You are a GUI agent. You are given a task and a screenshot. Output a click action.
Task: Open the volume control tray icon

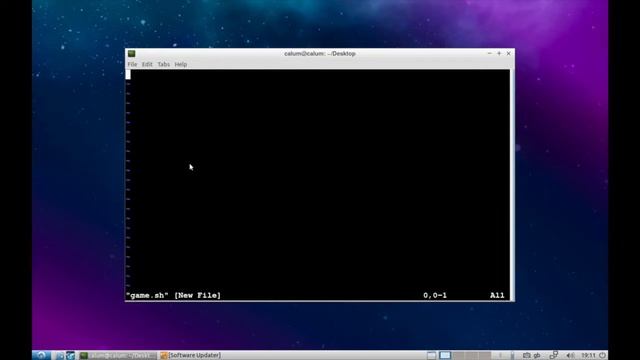pos(571,356)
